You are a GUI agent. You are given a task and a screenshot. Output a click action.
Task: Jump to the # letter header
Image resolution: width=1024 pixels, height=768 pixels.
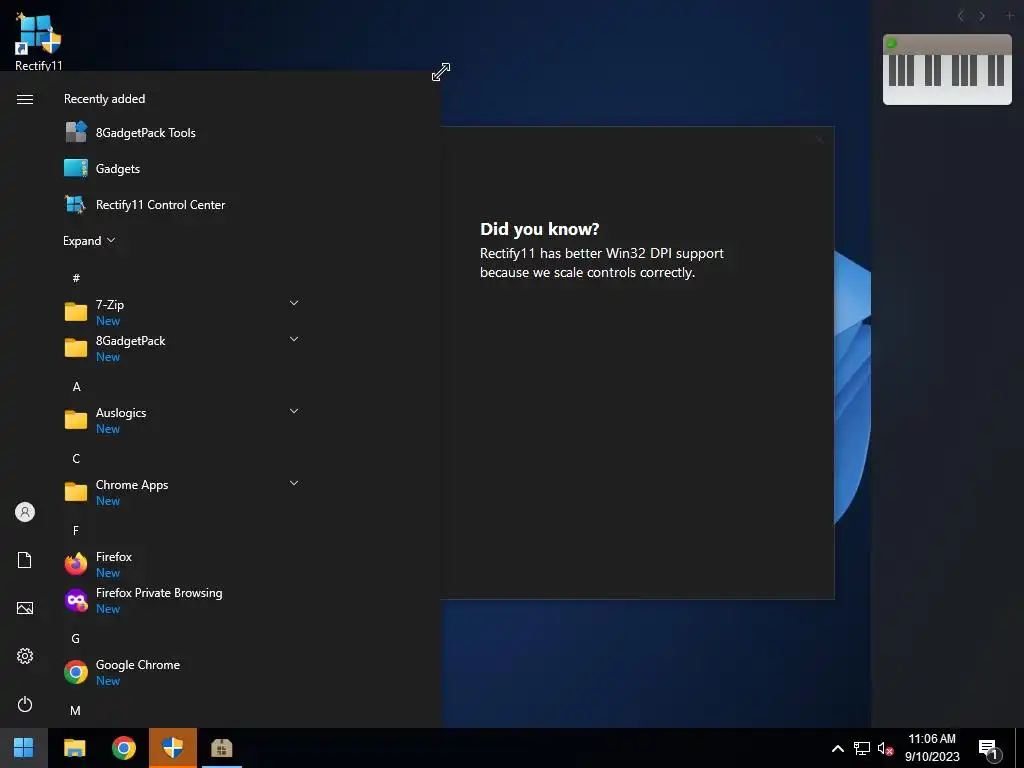click(76, 278)
